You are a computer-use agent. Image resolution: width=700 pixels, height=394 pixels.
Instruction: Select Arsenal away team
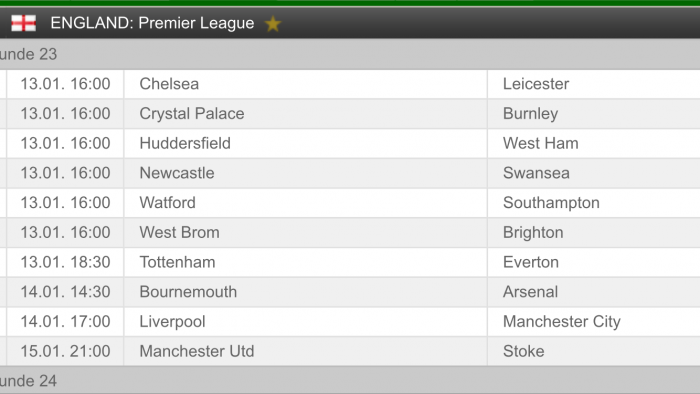click(x=530, y=292)
